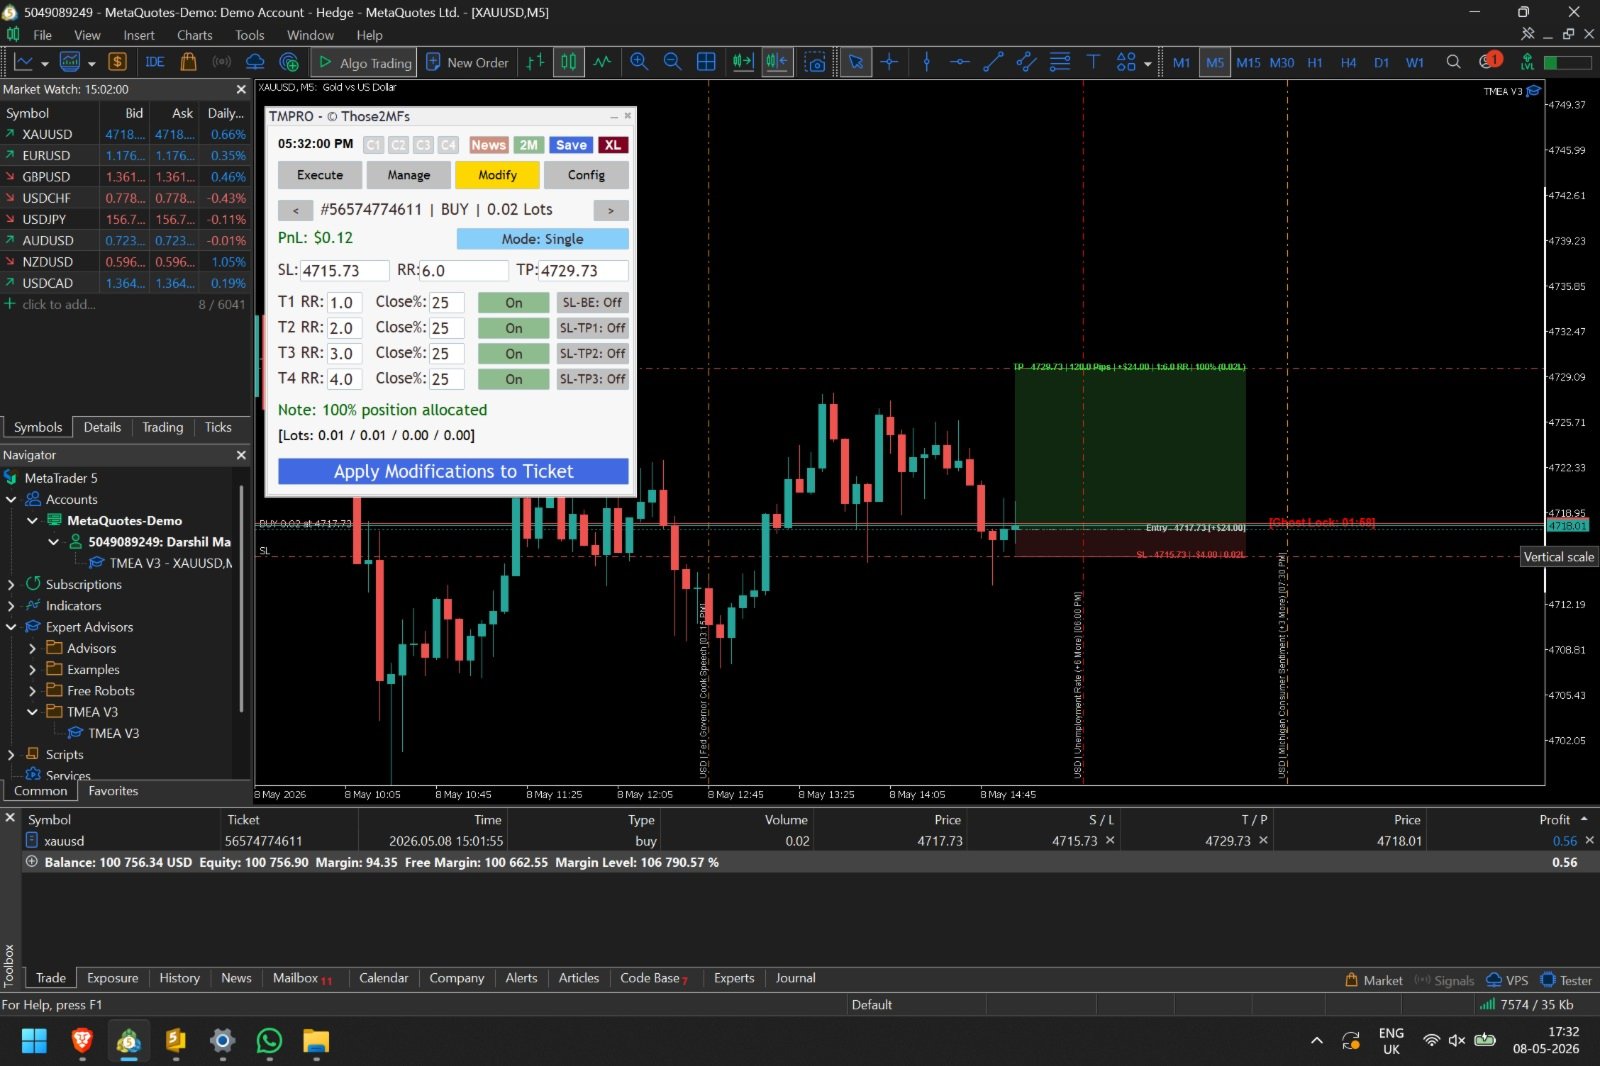
Task: Switch to the History tab
Action: coord(179,978)
